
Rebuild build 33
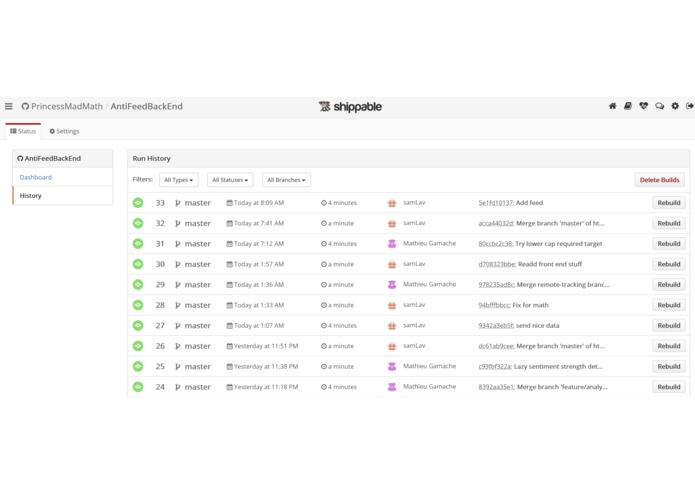point(669,203)
